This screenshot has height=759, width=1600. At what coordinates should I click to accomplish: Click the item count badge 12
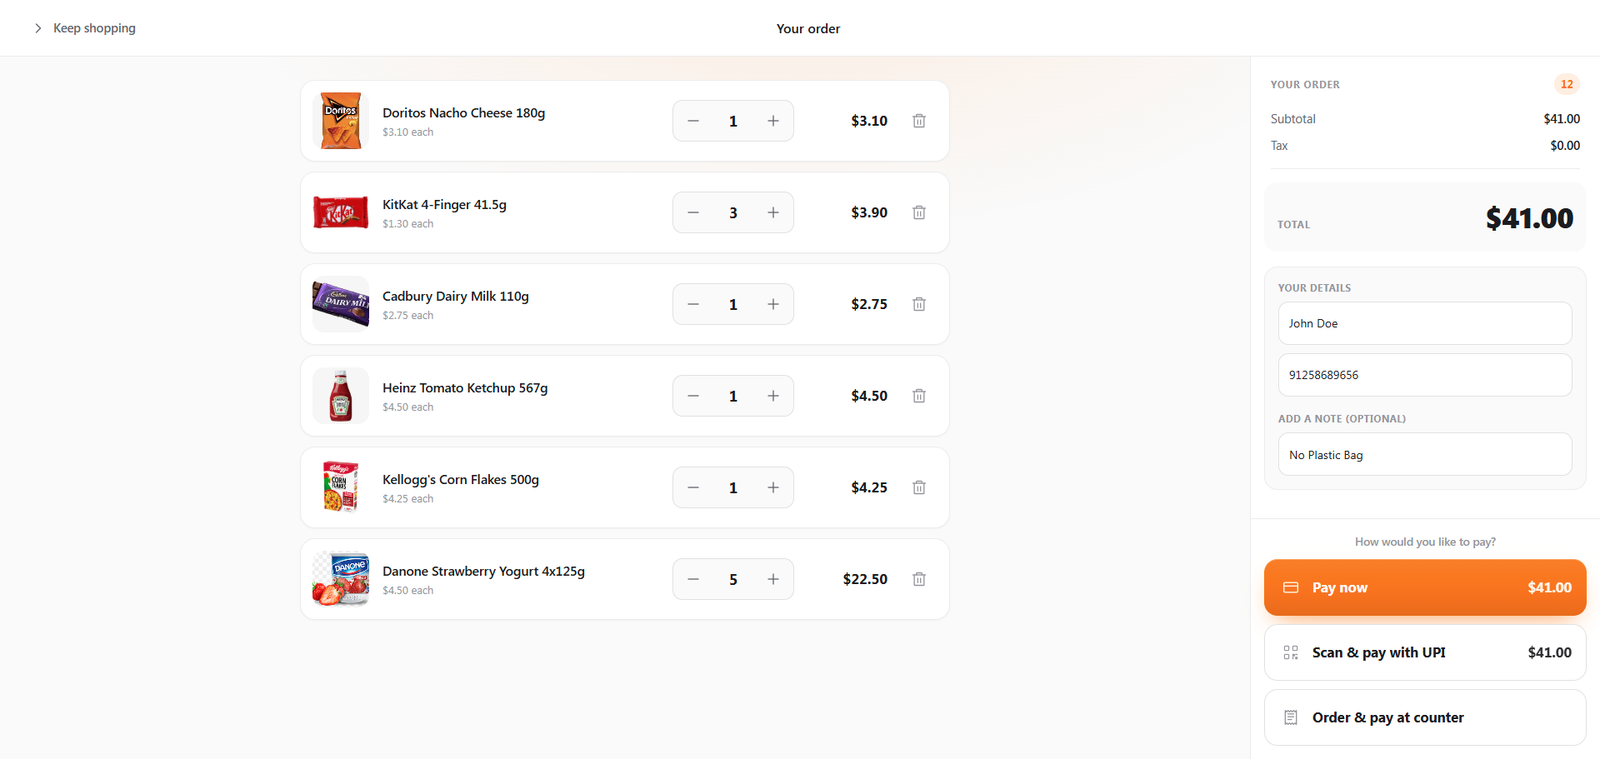point(1567,85)
